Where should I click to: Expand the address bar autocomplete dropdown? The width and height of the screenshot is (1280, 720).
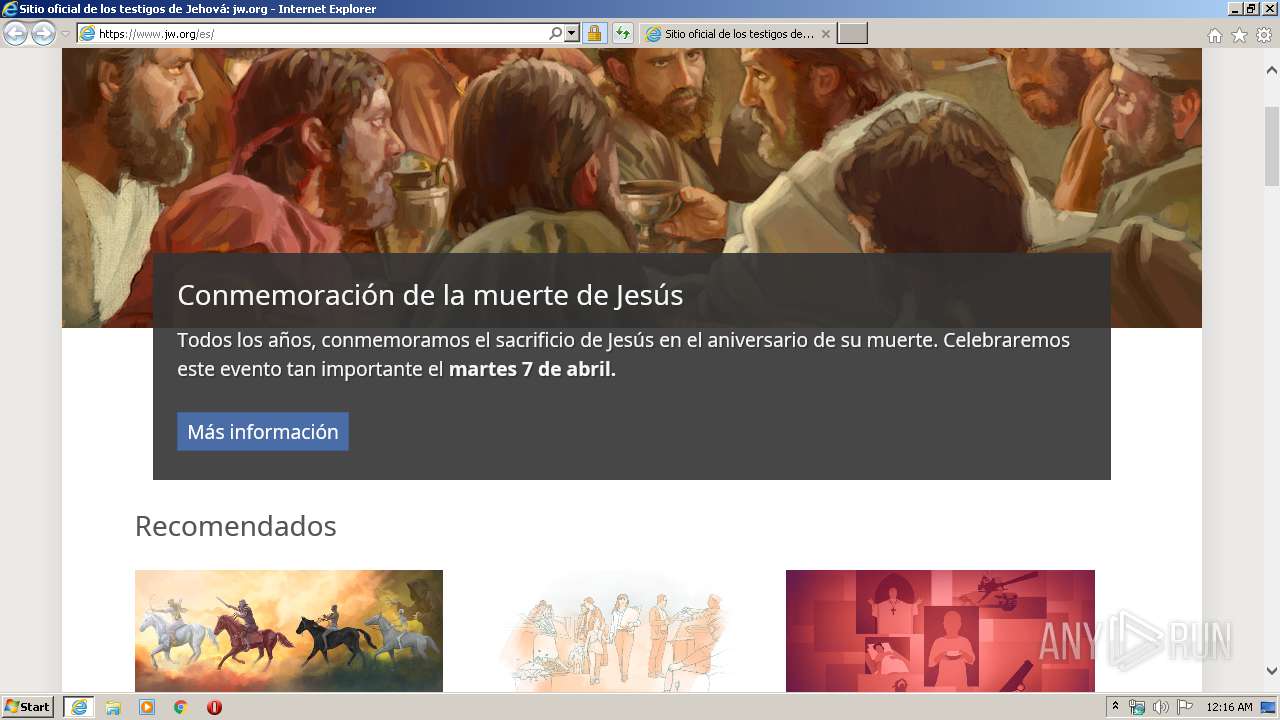pyautogui.click(x=572, y=34)
